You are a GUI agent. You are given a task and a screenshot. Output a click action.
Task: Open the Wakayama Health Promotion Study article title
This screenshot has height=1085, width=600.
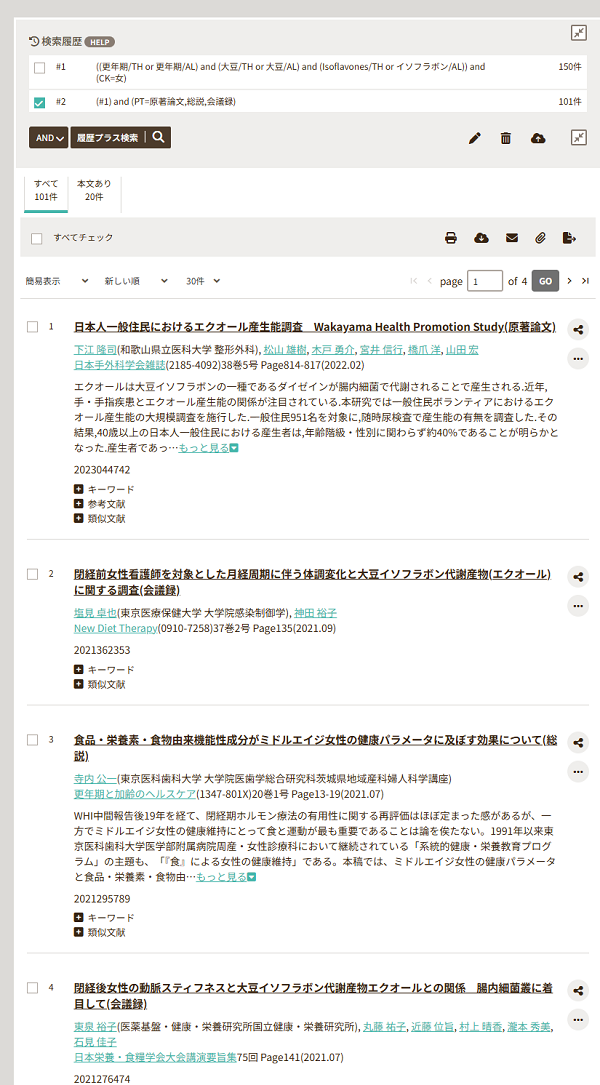(x=315, y=327)
